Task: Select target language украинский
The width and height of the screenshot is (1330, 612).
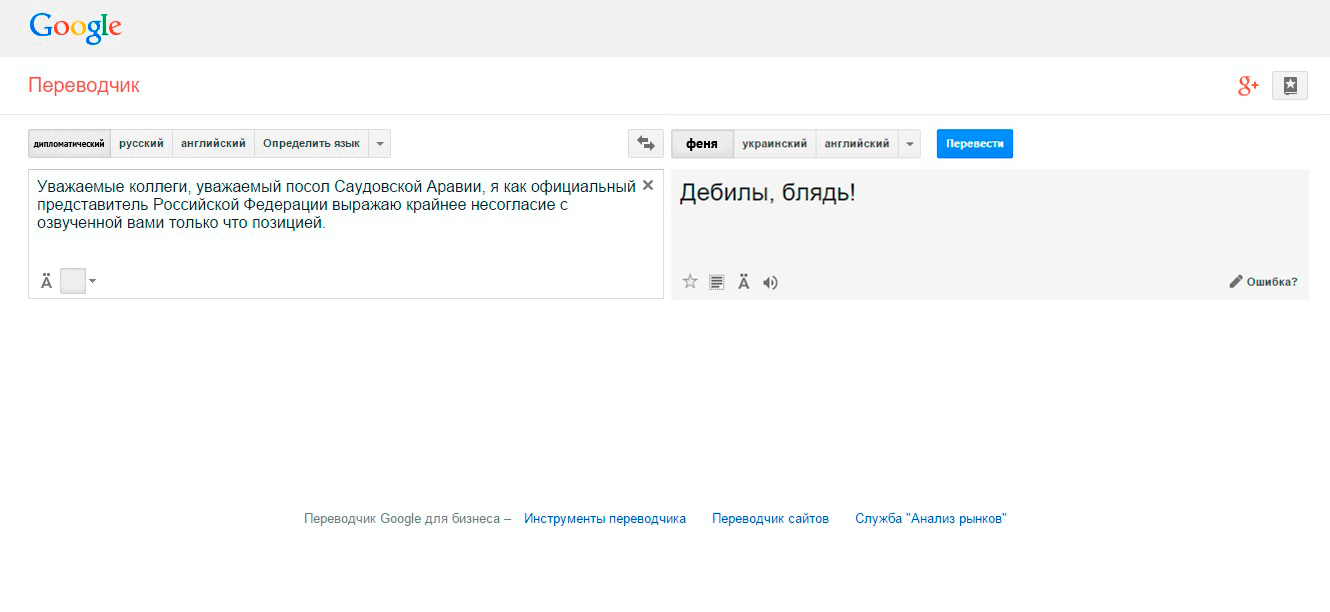Action: tap(774, 144)
